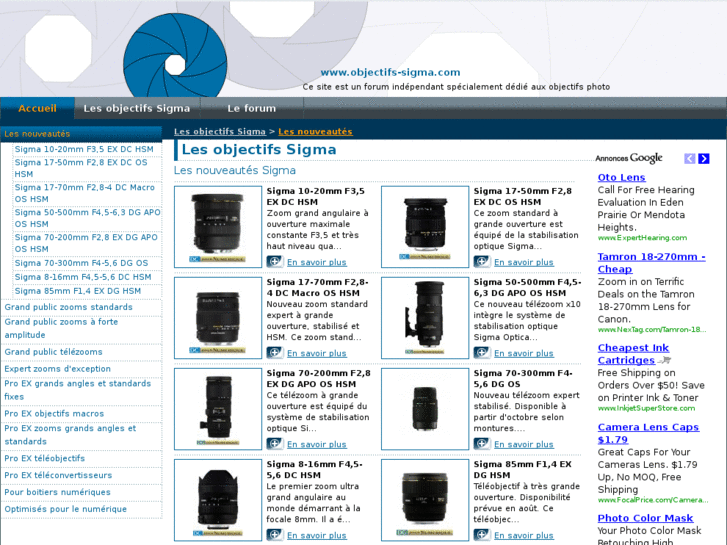The height and width of the screenshot is (545, 727).
Task: Select sidebar item Sigma 17-70mm F2,8-4 DC Macro
Action: click(x=85, y=193)
